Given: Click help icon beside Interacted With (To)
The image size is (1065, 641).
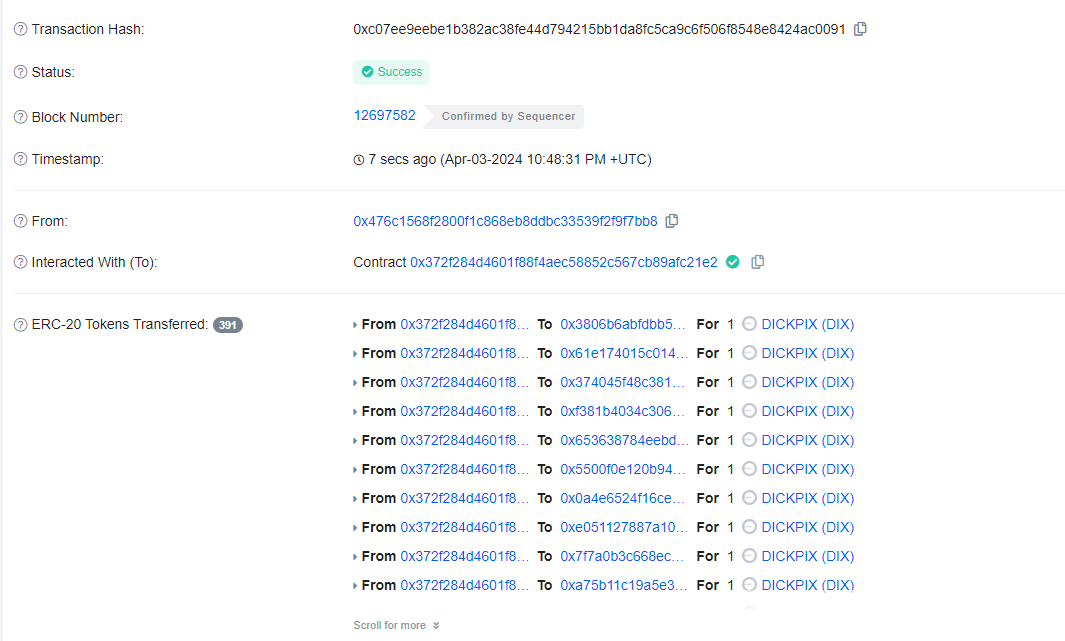Looking at the screenshot, I should [20, 262].
